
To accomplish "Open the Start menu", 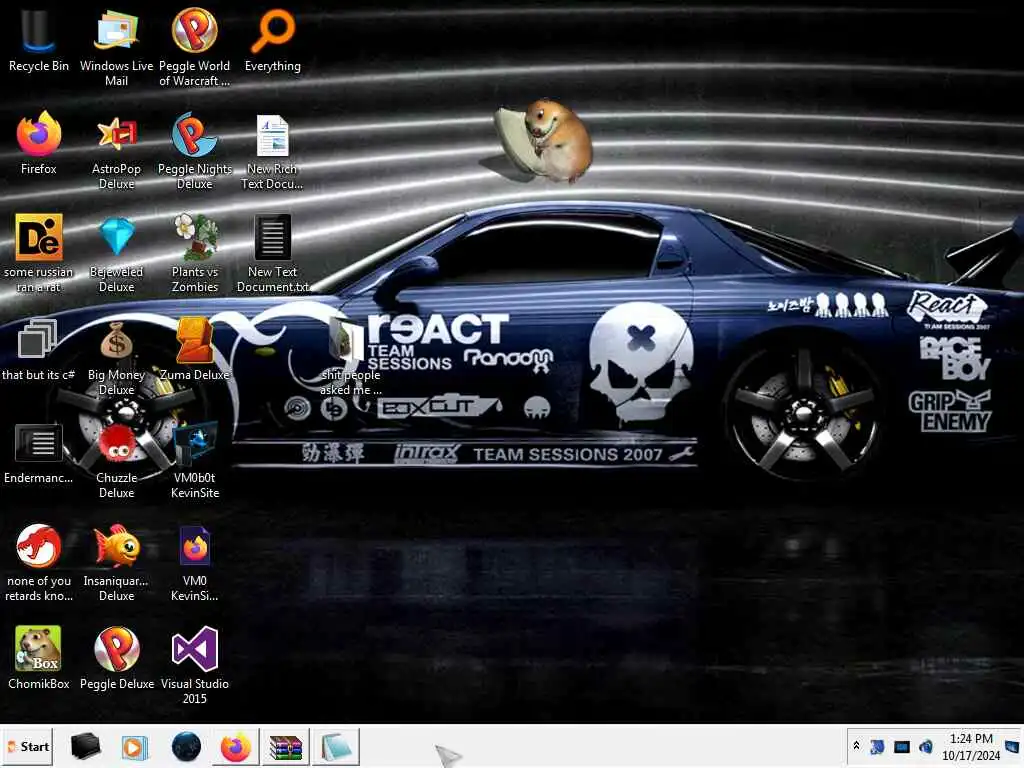I will (x=27, y=746).
